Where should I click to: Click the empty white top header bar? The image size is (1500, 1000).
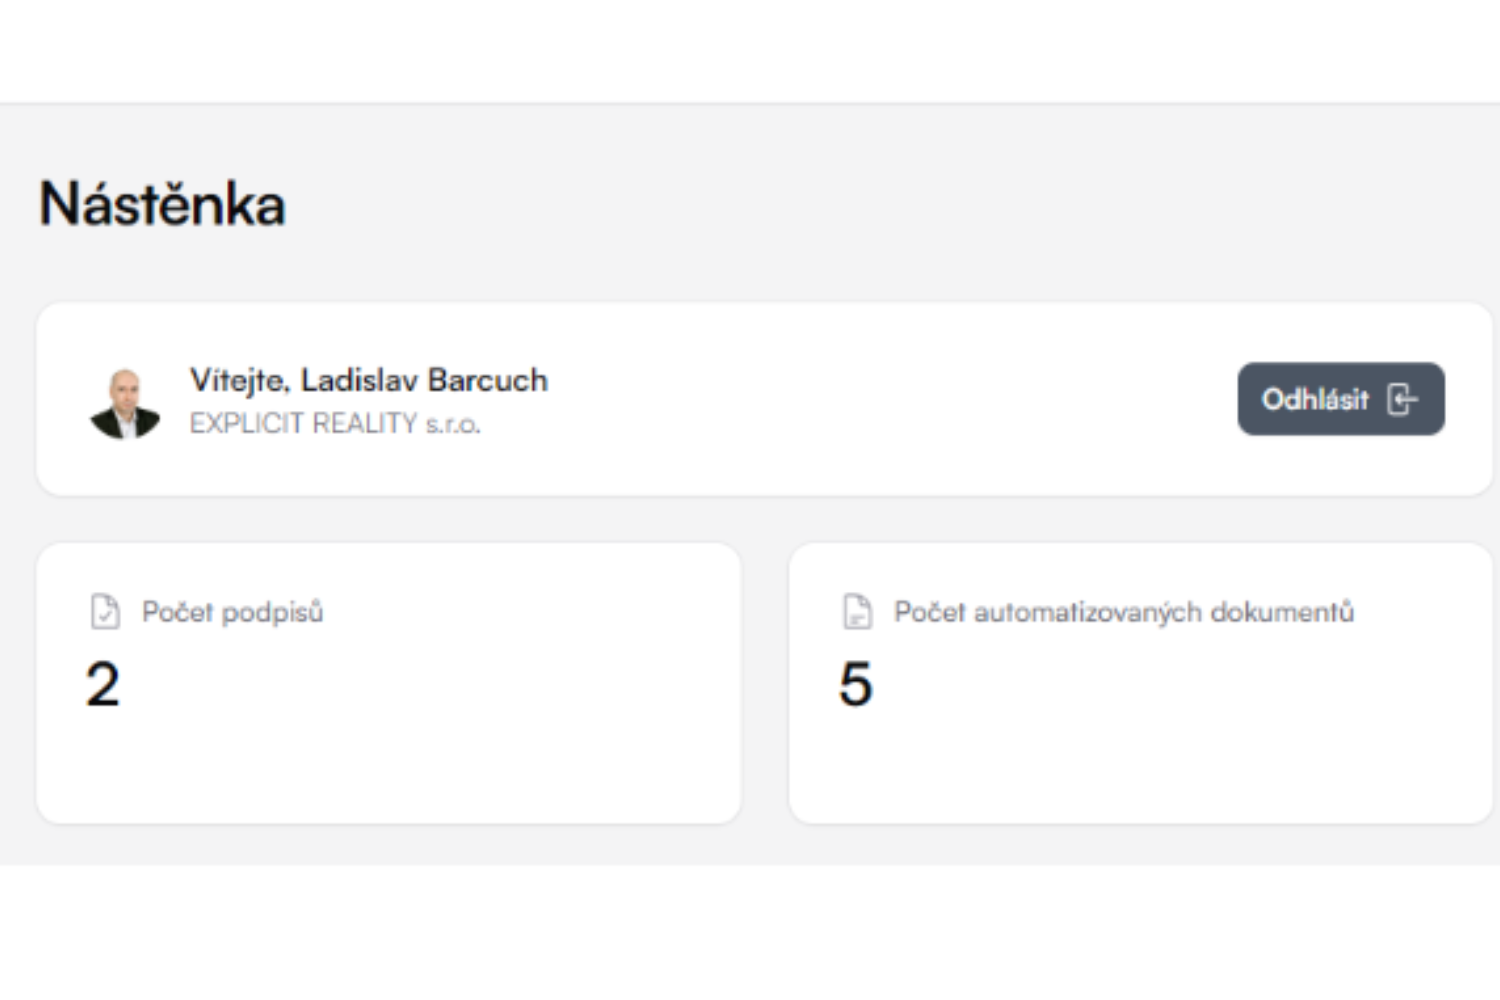(750, 50)
